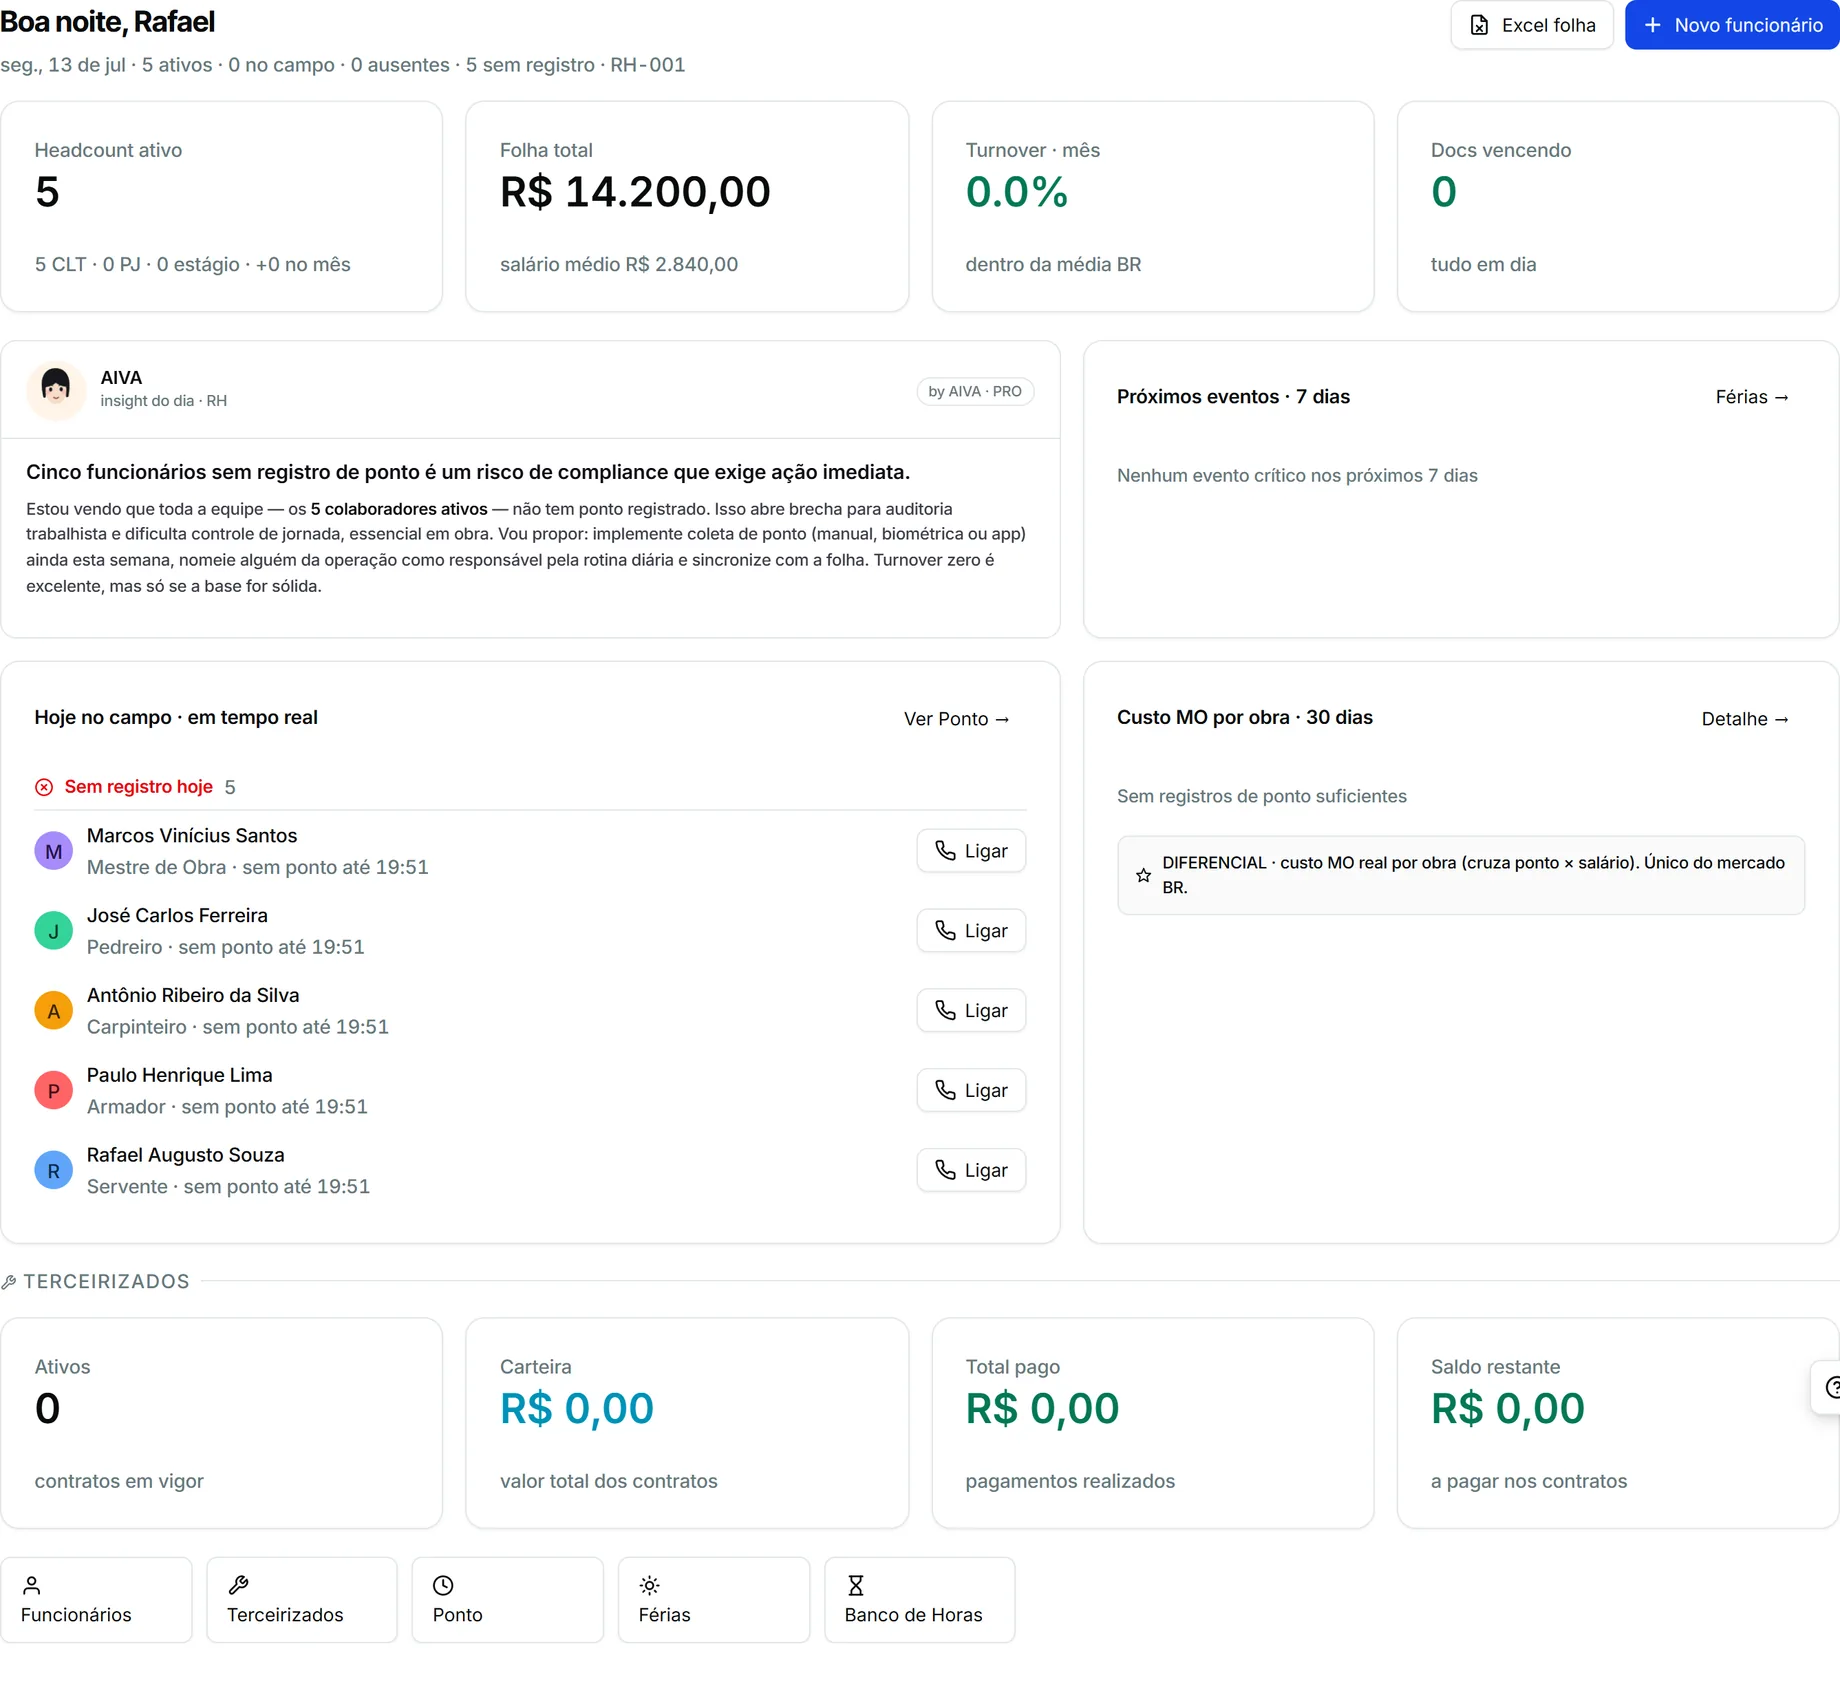Click the green J avatar of José
This screenshot has width=1840, height=1697.
click(x=54, y=931)
